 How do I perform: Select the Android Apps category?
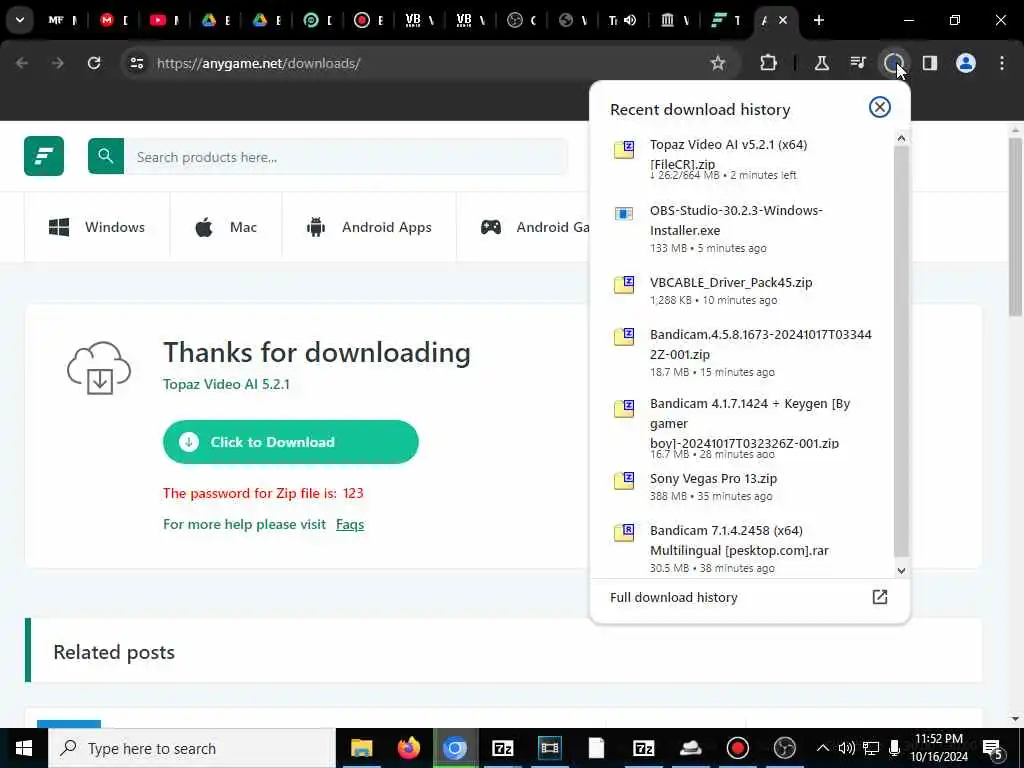tap(369, 227)
